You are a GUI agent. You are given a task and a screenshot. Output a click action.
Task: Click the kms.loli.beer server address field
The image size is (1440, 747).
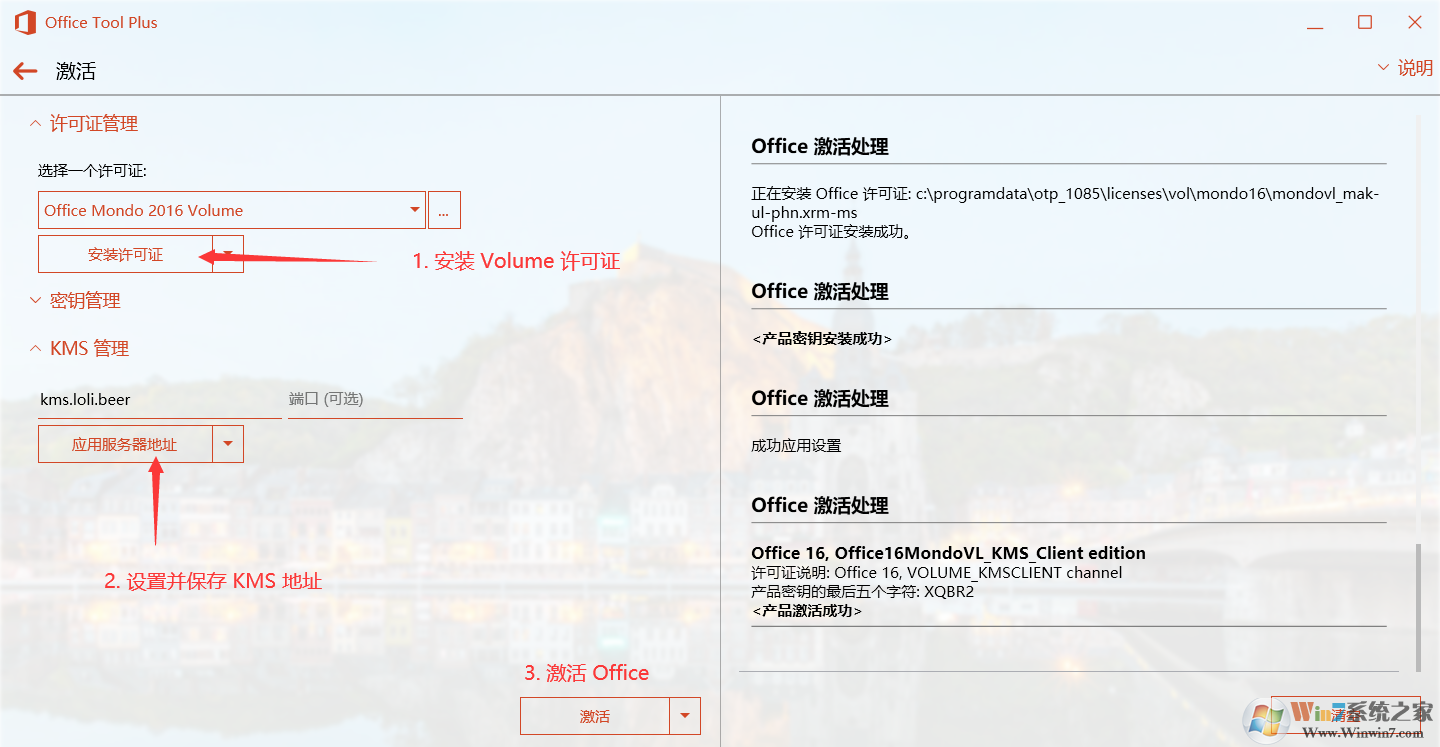[x=150, y=399]
